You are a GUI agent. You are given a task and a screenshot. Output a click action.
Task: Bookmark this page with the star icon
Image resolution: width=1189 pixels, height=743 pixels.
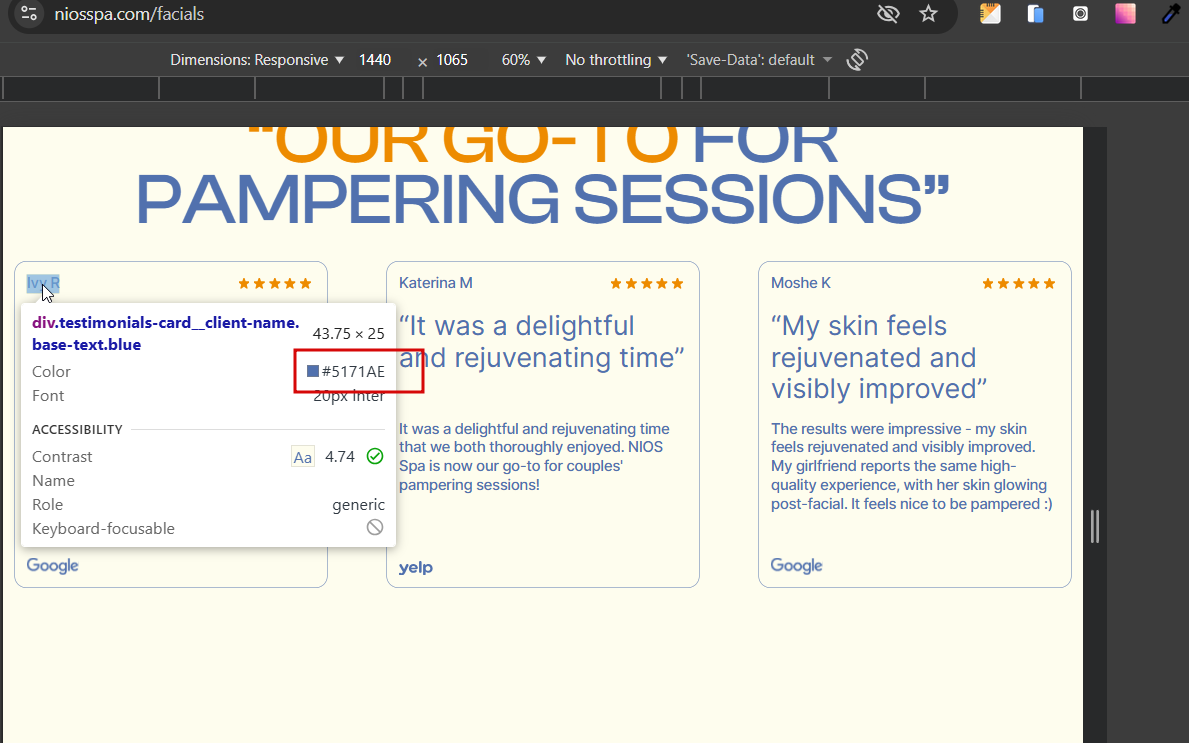(x=928, y=14)
